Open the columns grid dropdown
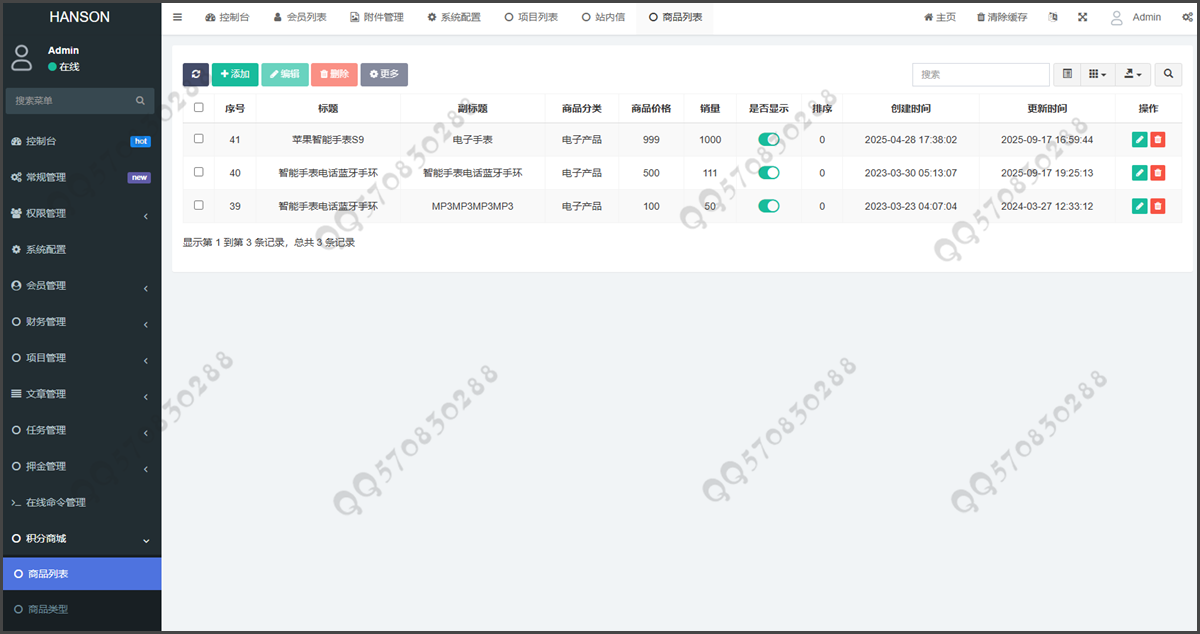 pos(1098,74)
